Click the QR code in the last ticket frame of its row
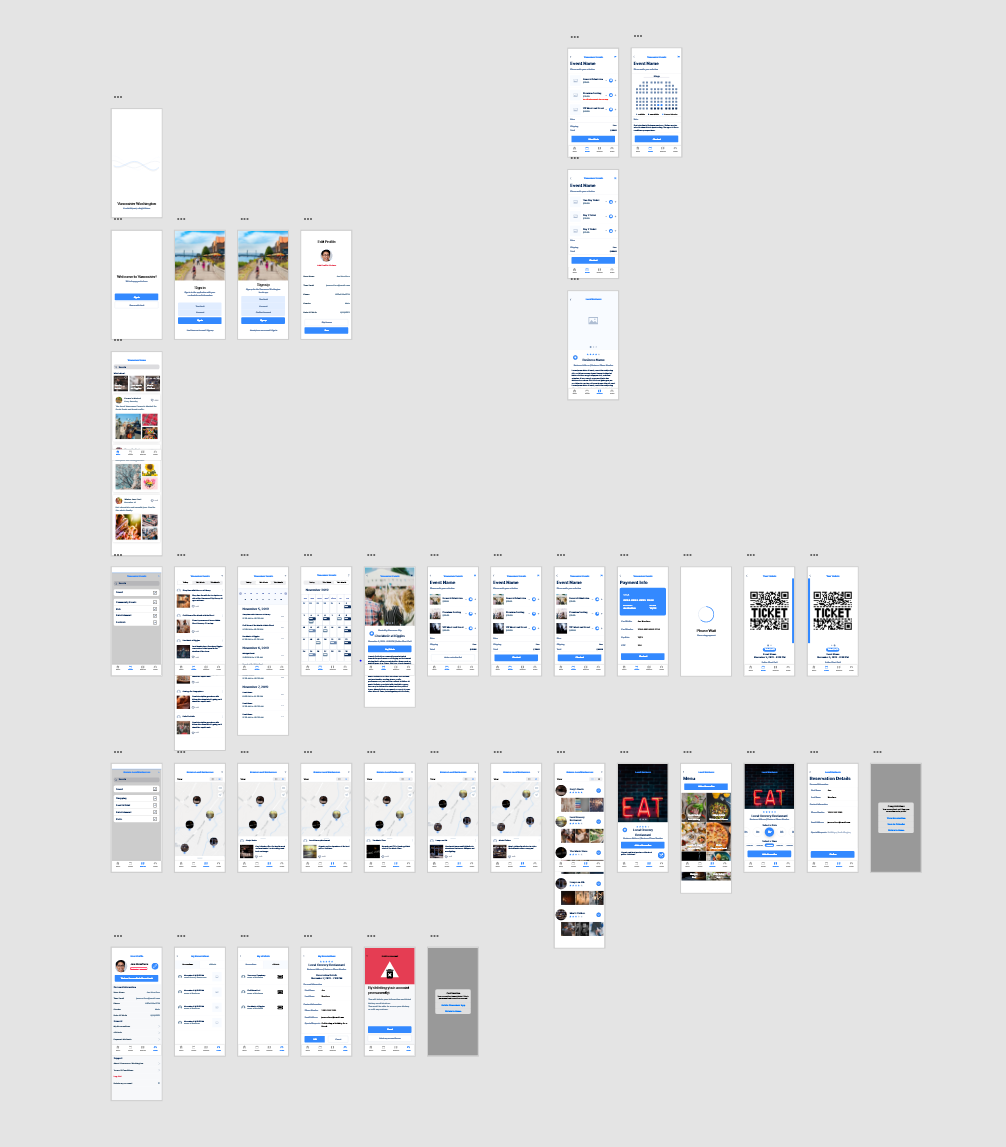The width and height of the screenshot is (1006, 1147). (x=833, y=610)
